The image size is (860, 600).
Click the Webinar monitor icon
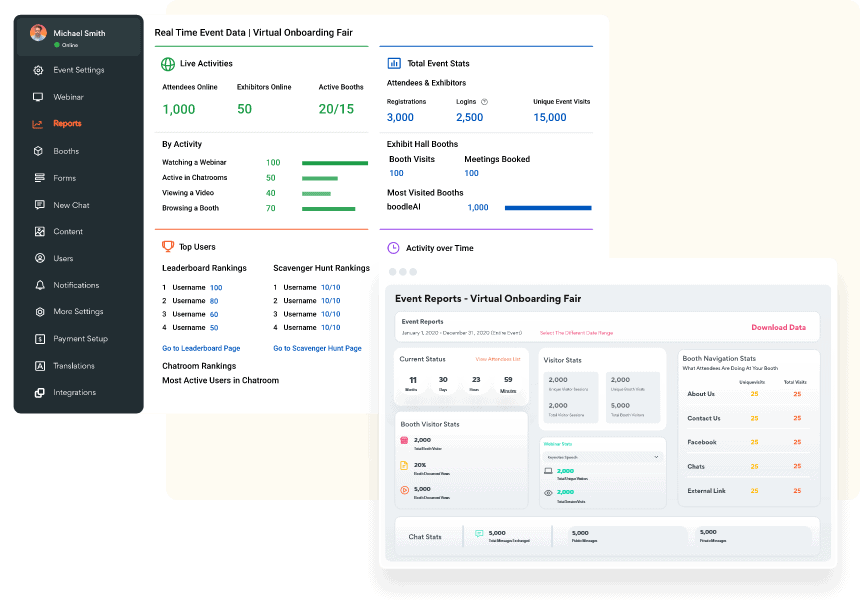click(38, 97)
